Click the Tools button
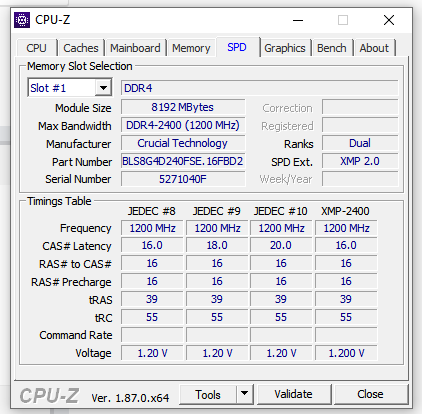This screenshot has height=414, width=422. coord(208,394)
